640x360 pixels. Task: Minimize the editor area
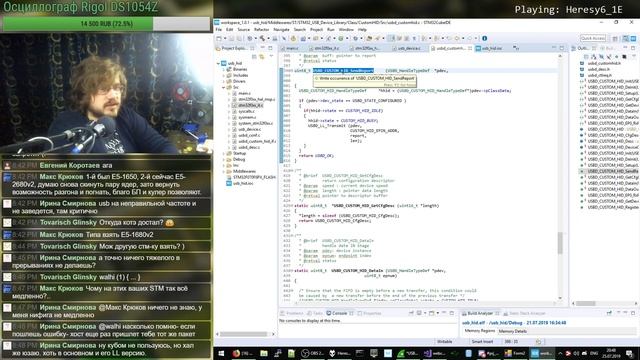click(554, 48)
